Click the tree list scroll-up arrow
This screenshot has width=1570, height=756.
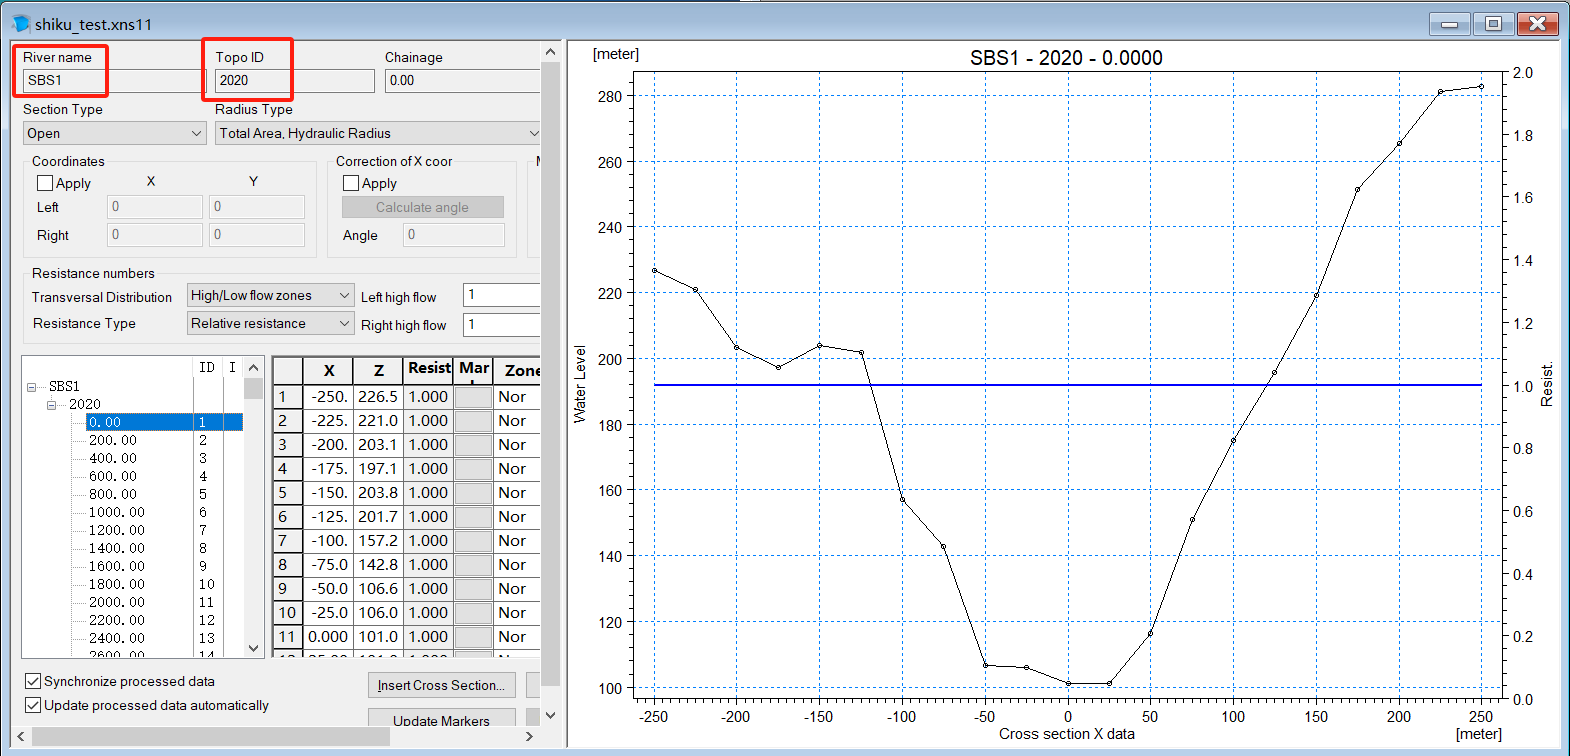point(253,367)
